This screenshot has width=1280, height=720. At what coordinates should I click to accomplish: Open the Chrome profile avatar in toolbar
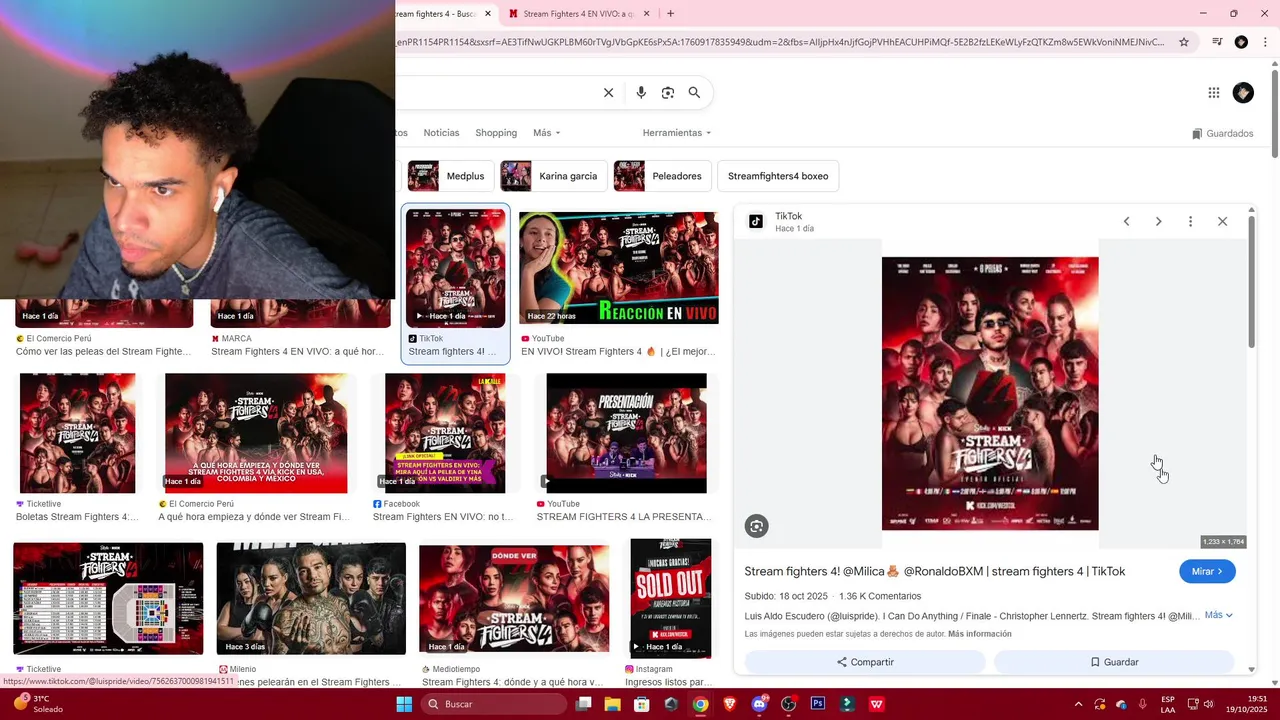[x=1241, y=42]
